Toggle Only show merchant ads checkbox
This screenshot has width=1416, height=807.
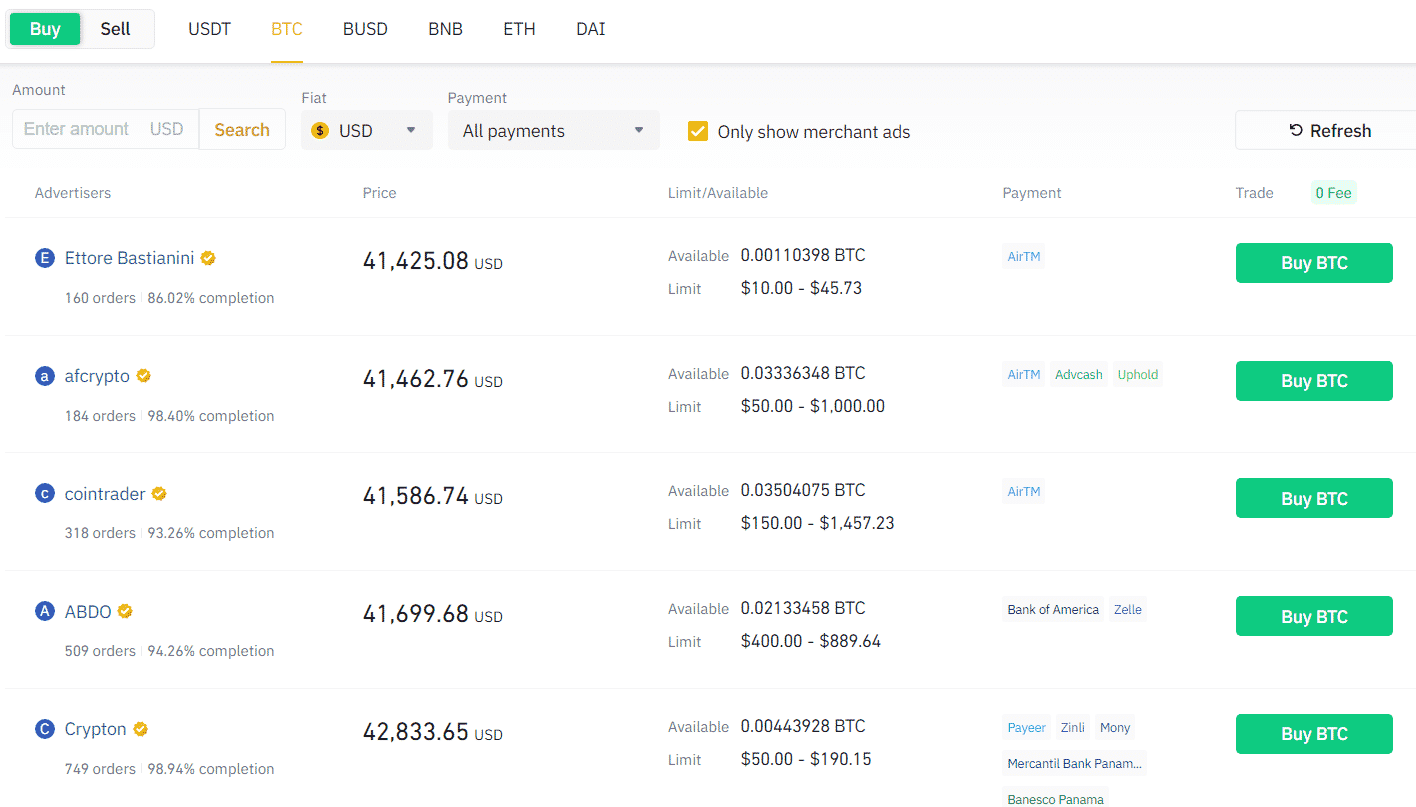pyautogui.click(x=698, y=131)
